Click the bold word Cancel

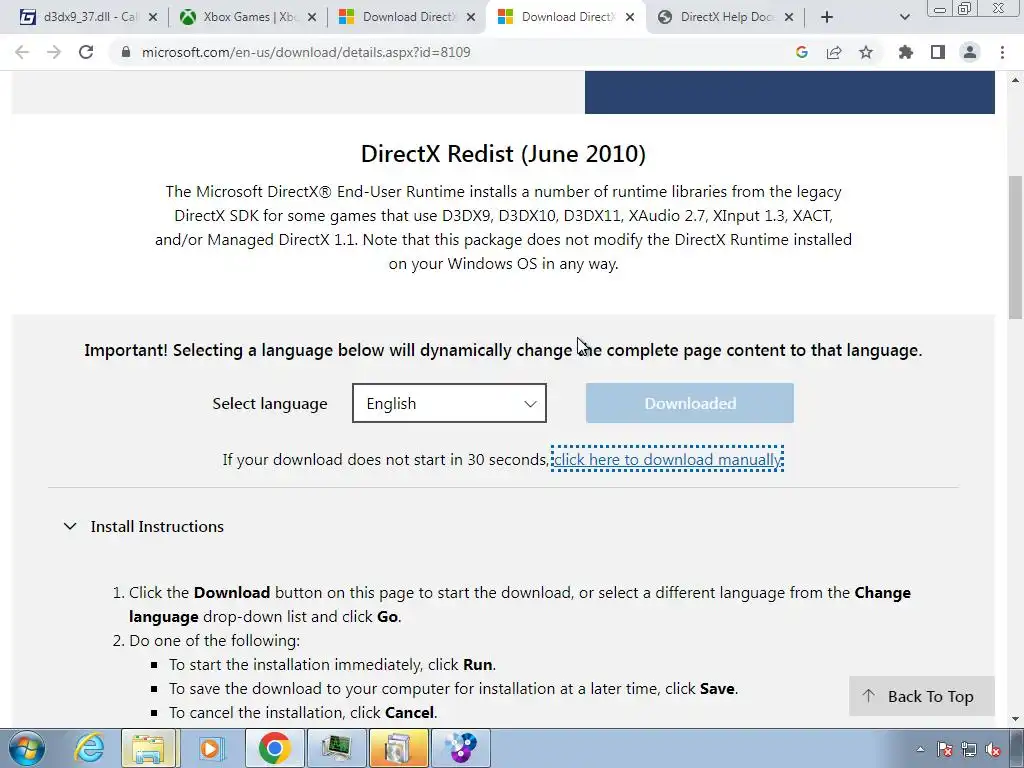pos(409,712)
